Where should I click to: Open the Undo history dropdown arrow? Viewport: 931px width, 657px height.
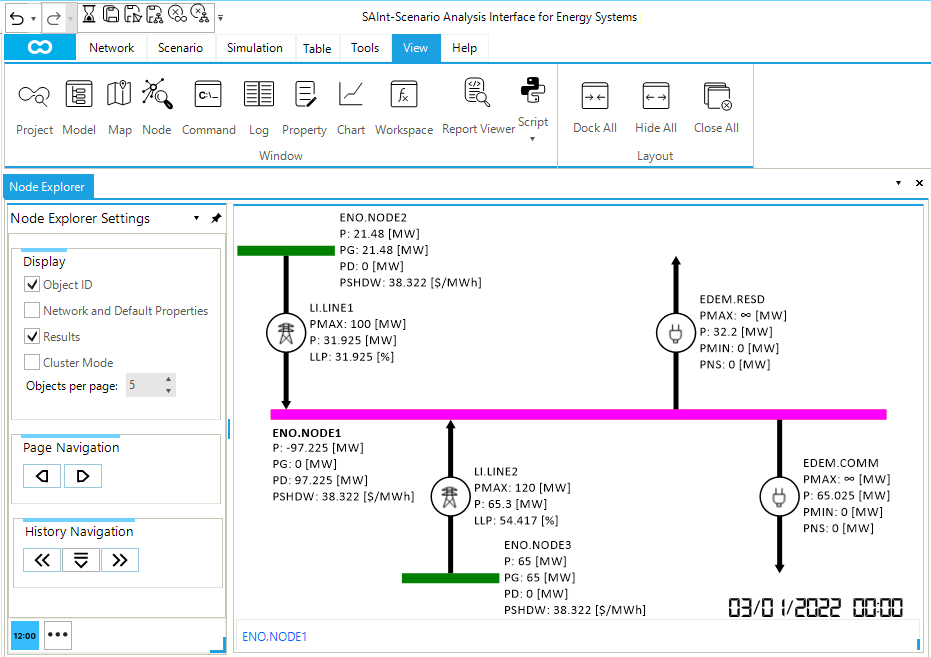(33, 18)
